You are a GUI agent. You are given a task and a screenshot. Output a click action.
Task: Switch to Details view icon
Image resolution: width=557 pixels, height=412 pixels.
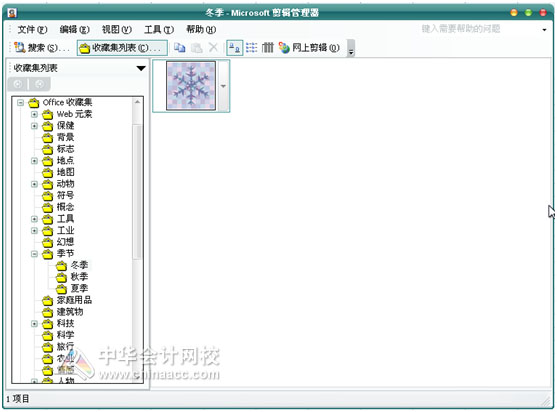[267, 48]
